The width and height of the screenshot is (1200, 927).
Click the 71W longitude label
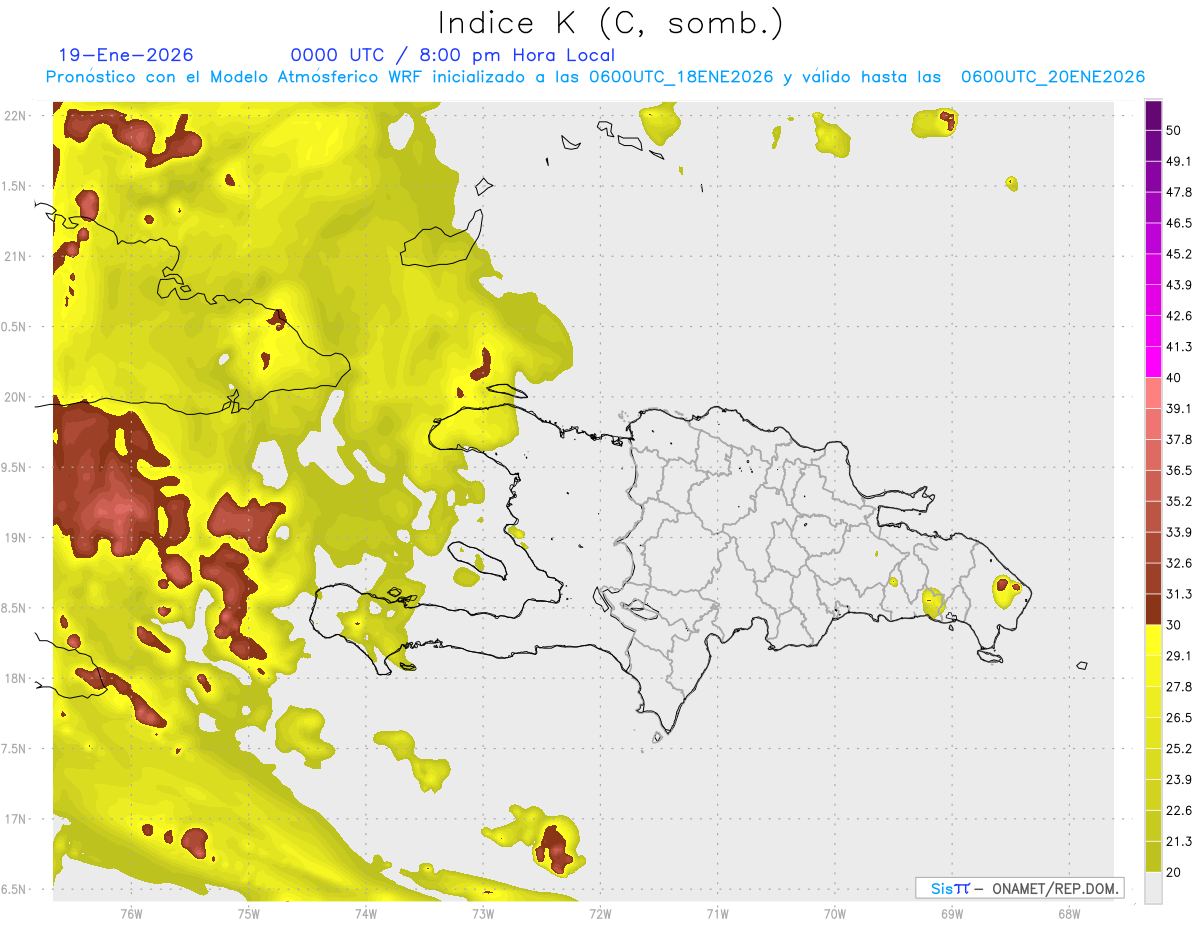(717, 914)
